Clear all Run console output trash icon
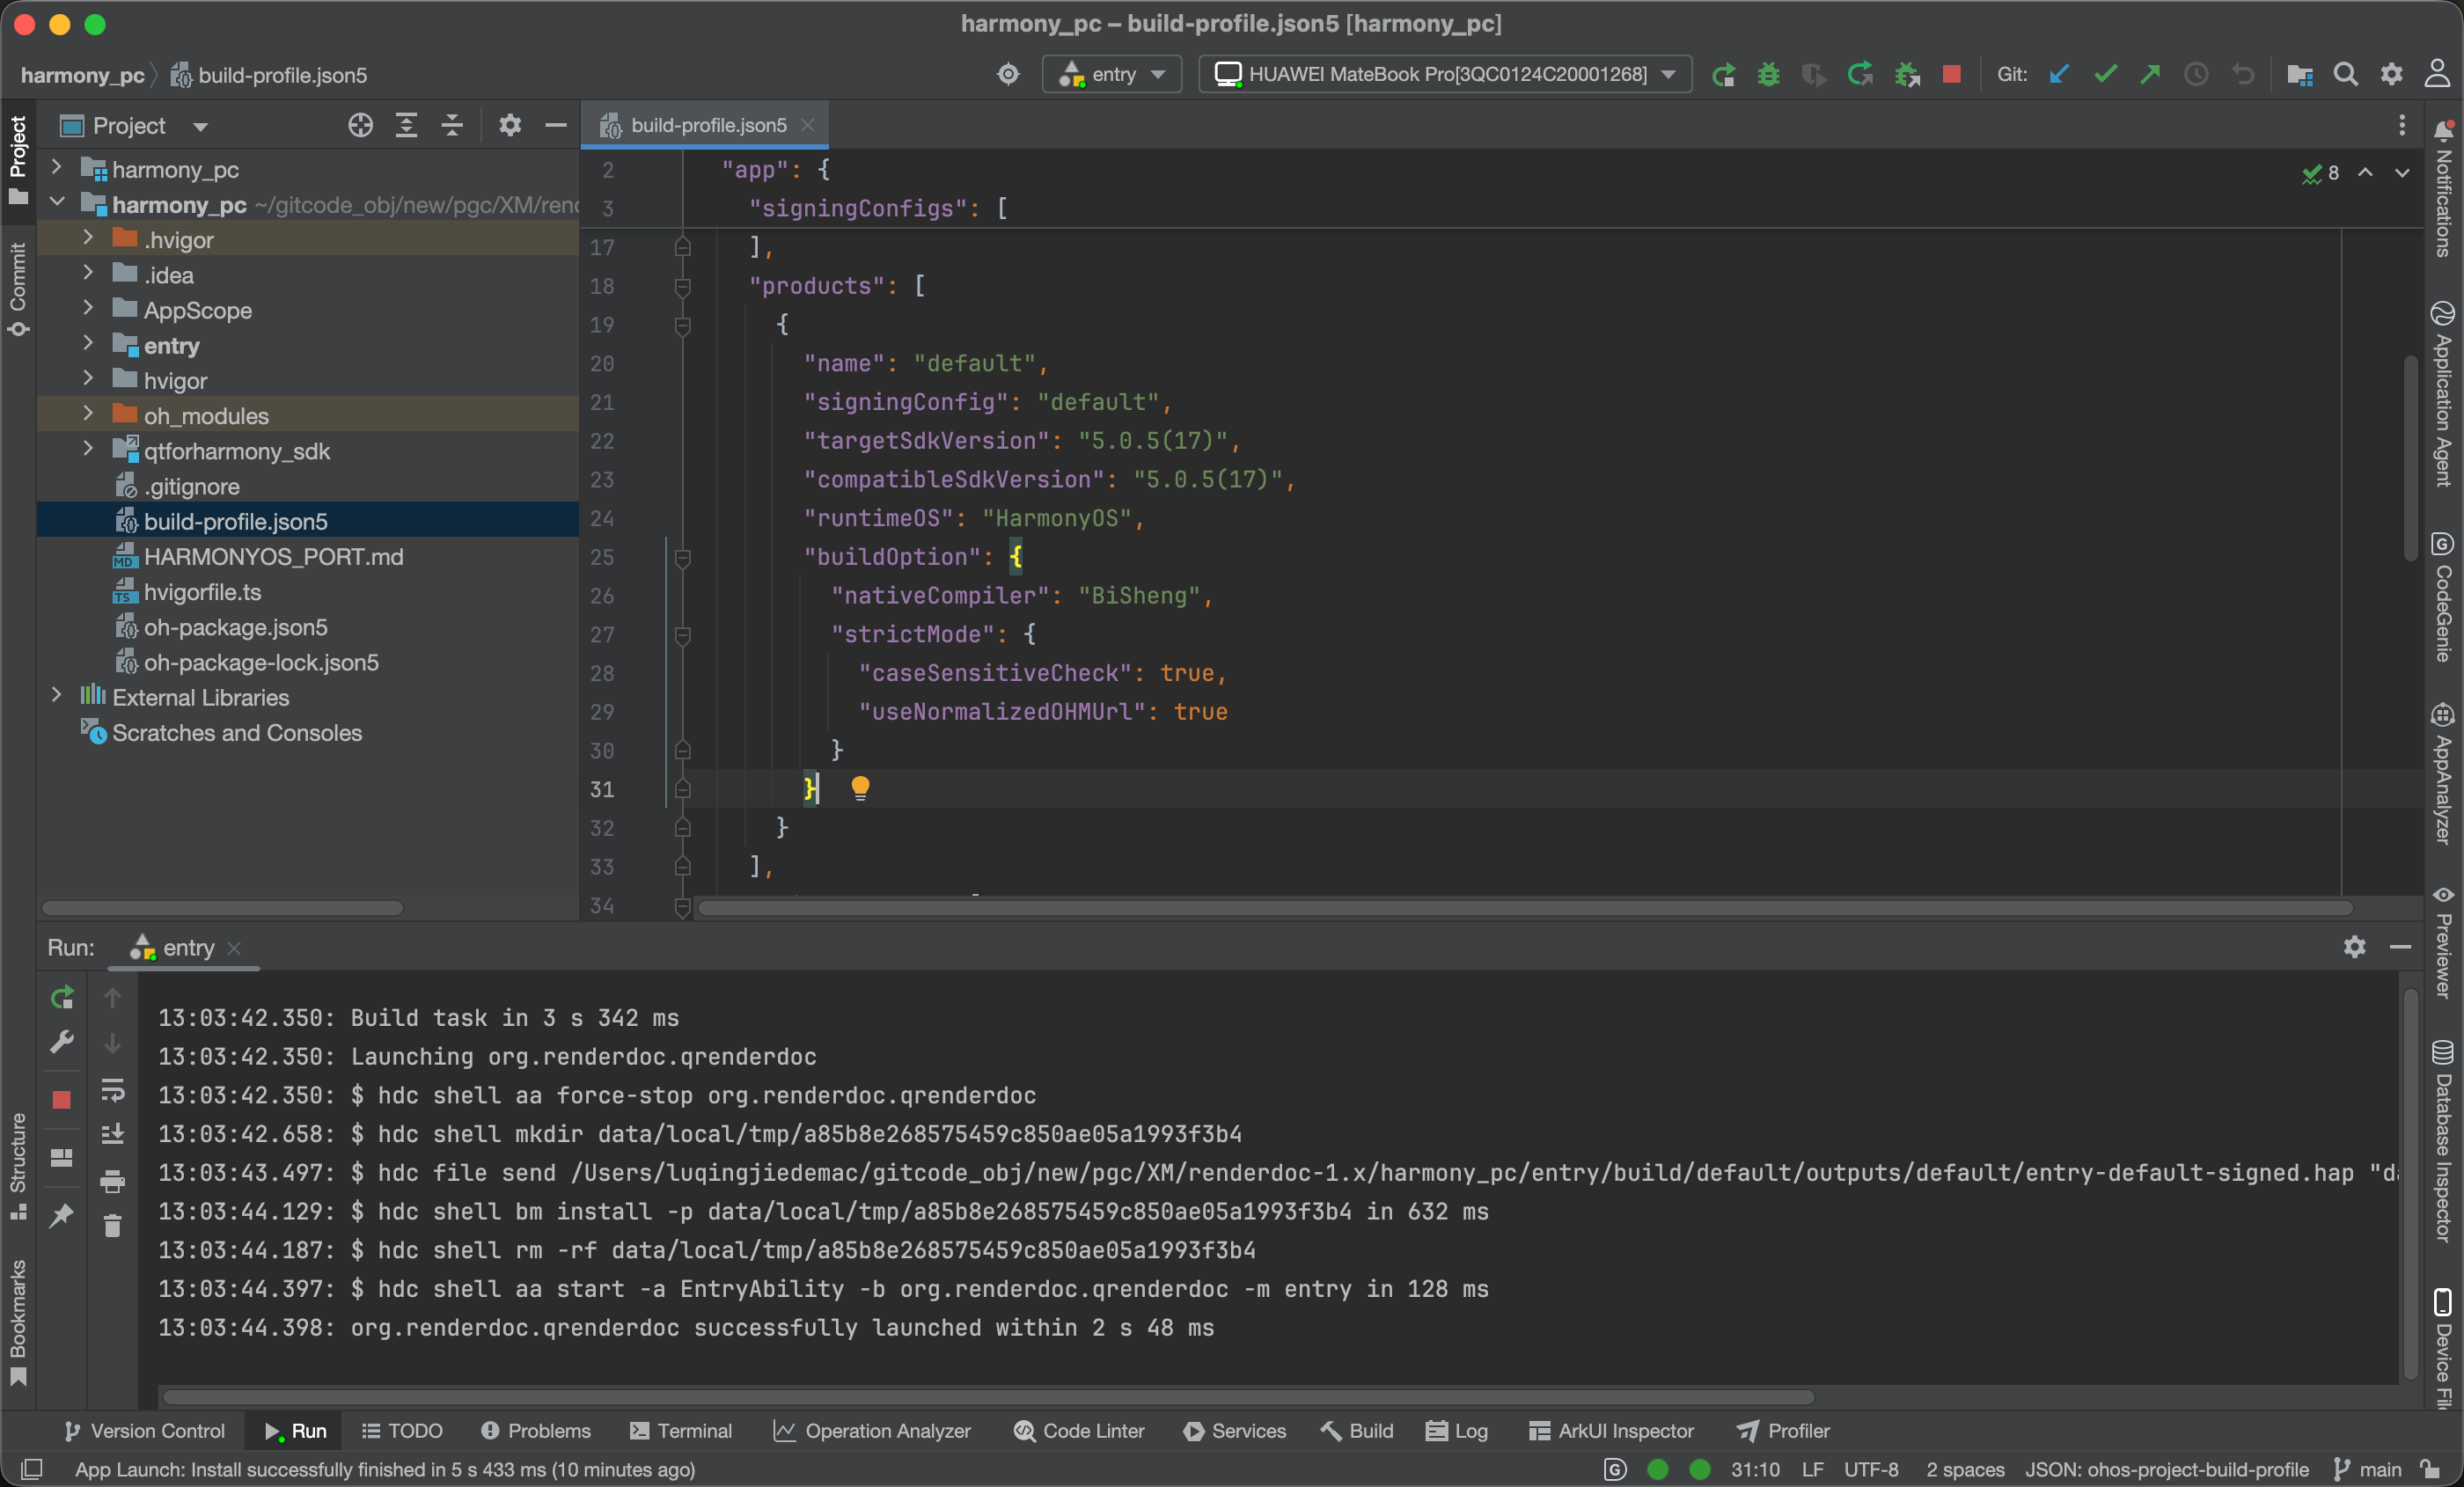The image size is (2464, 1487). tap(113, 1225)
